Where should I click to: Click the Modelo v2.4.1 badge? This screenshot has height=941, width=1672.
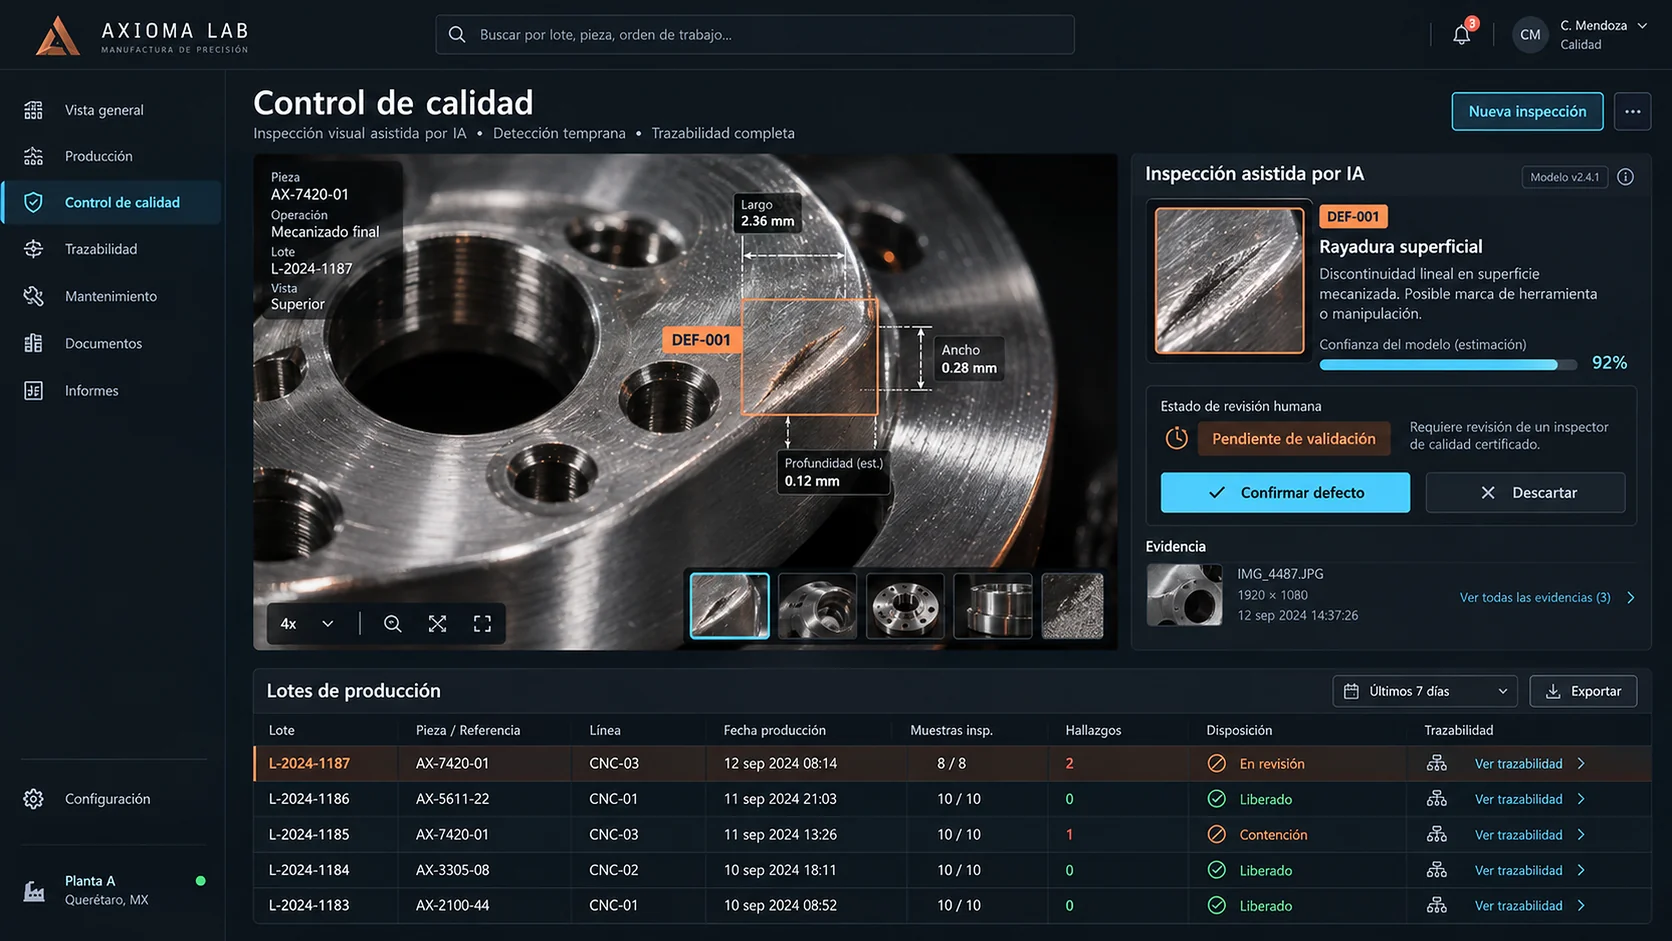point(1564,177)
